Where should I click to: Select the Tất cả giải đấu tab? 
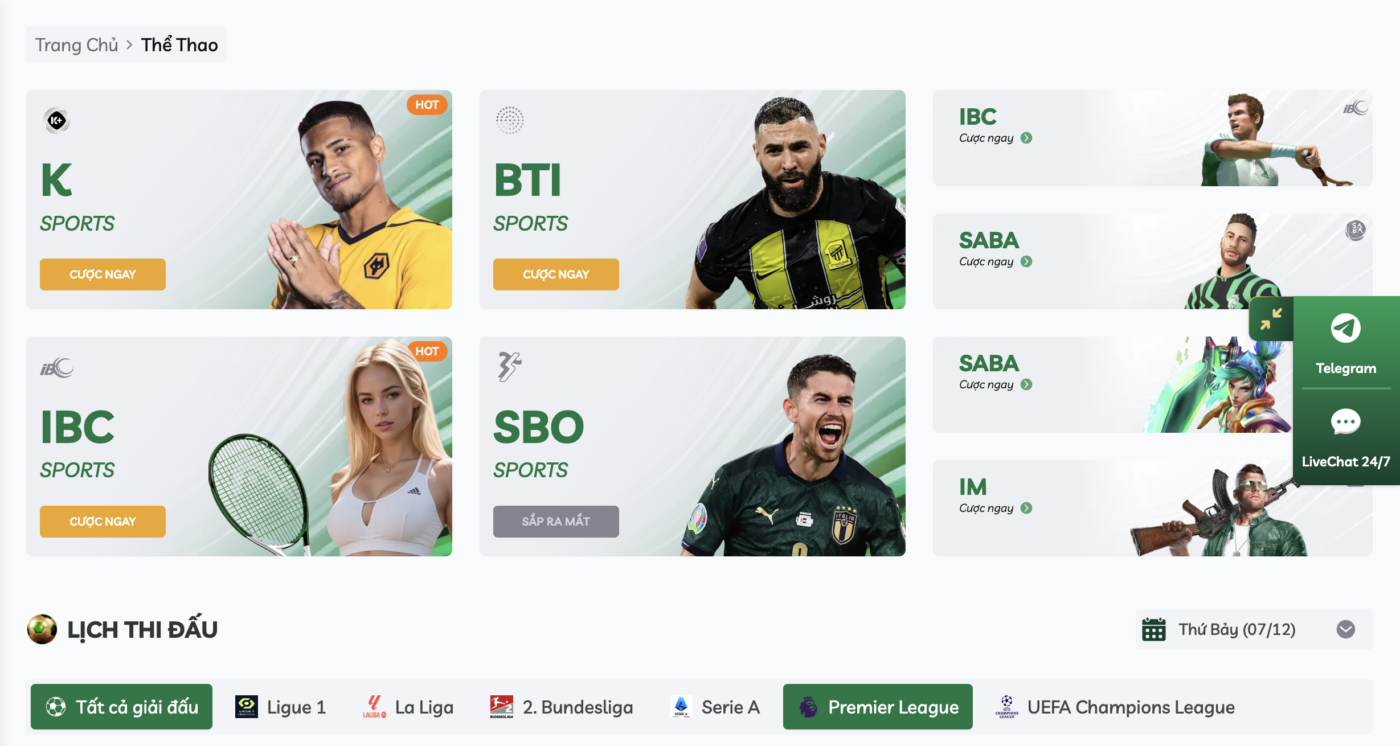click(x=122, y=707)
